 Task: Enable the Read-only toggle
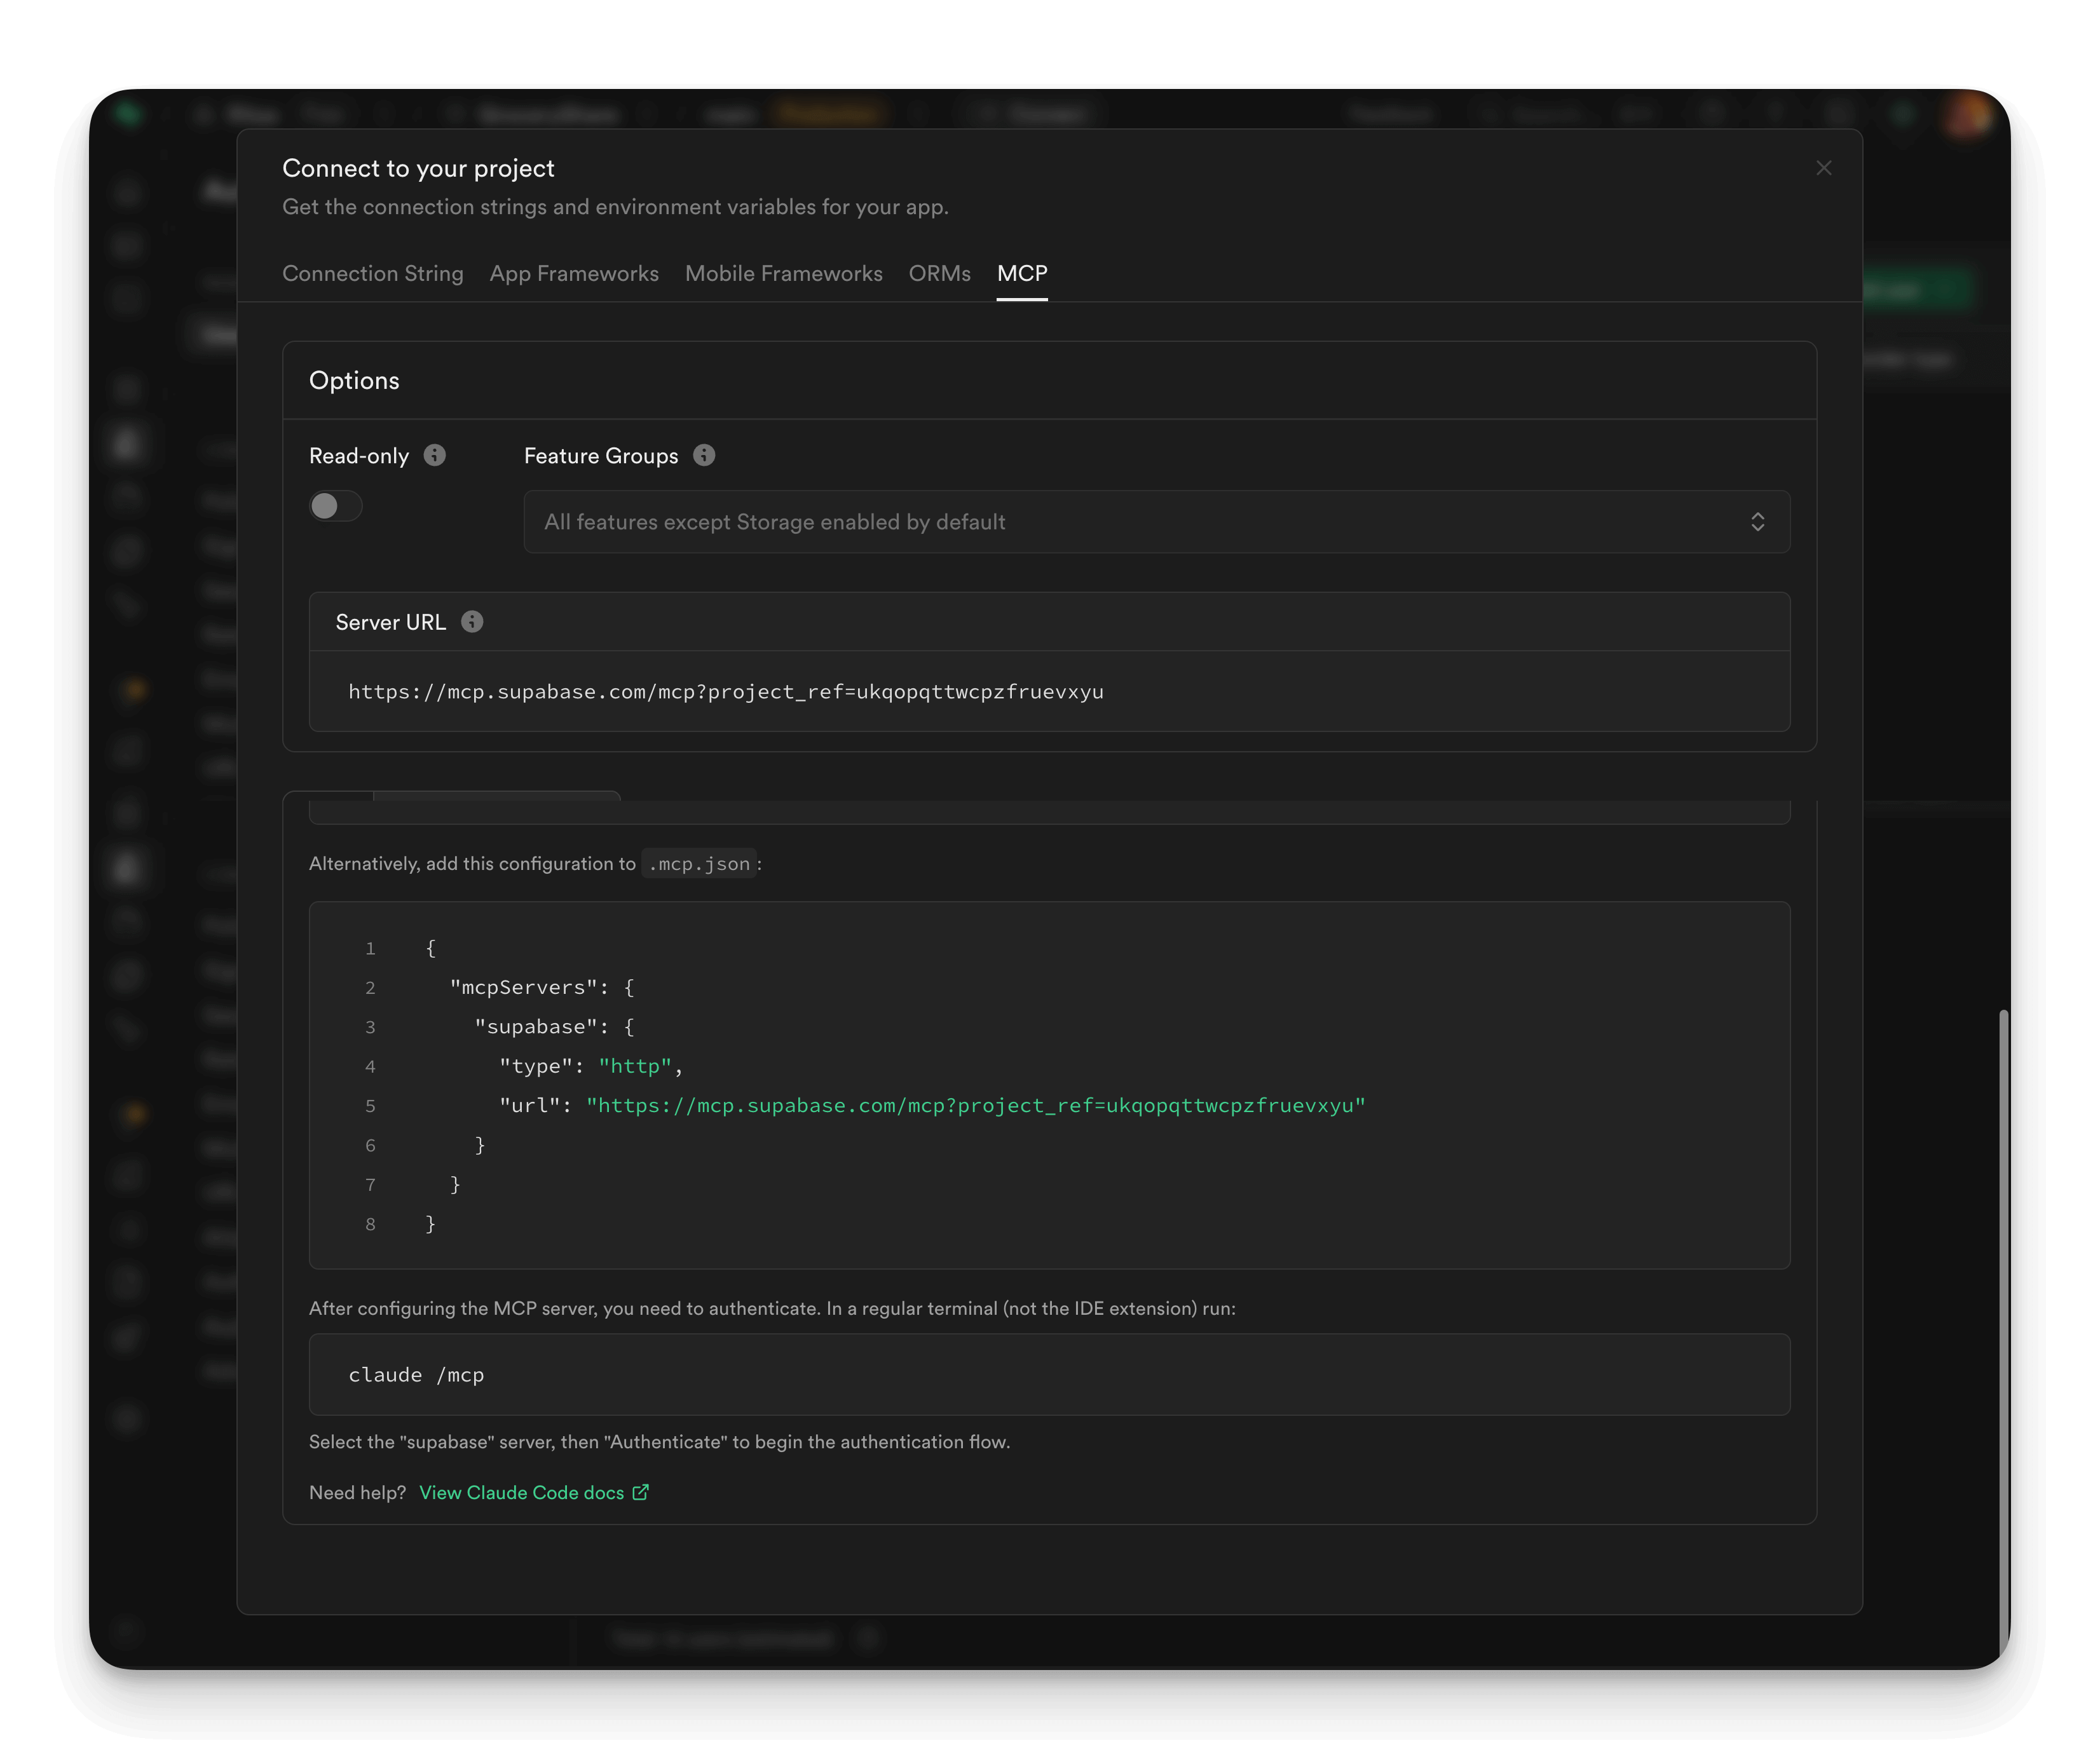(x=335, y=506)
